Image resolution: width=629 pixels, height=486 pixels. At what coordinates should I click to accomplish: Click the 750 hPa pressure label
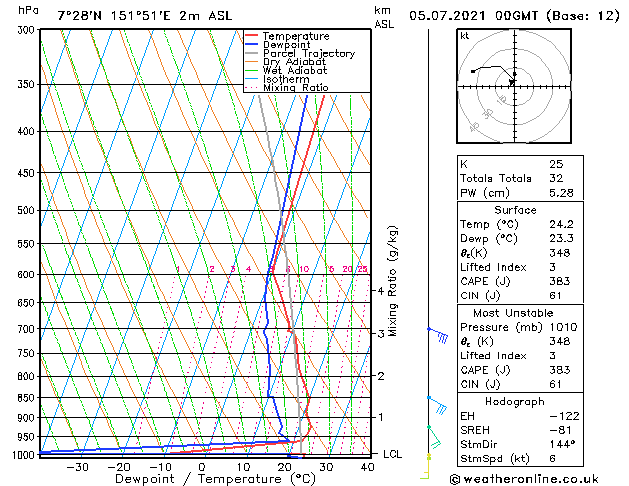(x=28, y=354)
